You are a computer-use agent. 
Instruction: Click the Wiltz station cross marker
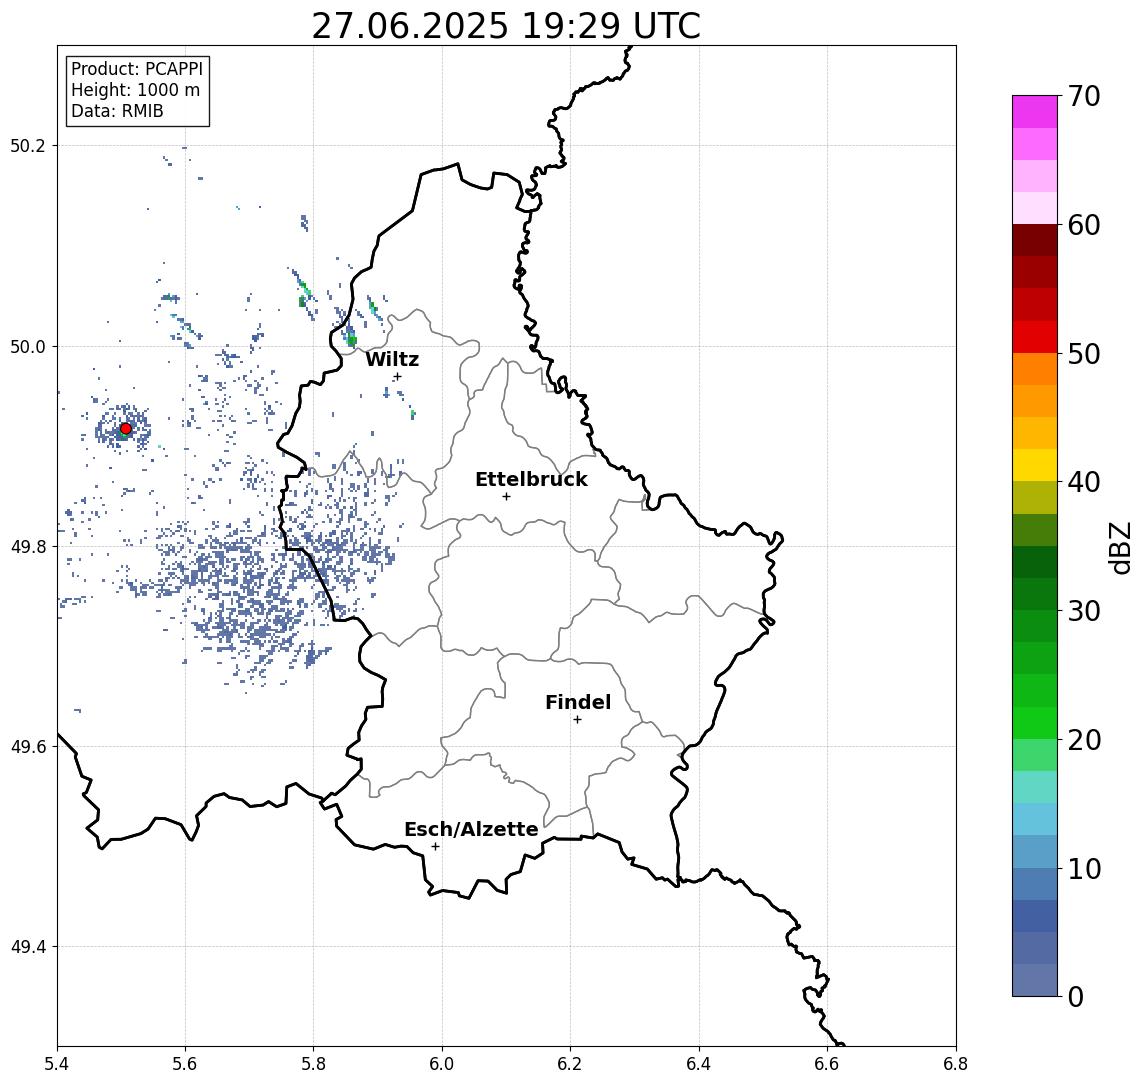tap(397, 377)
